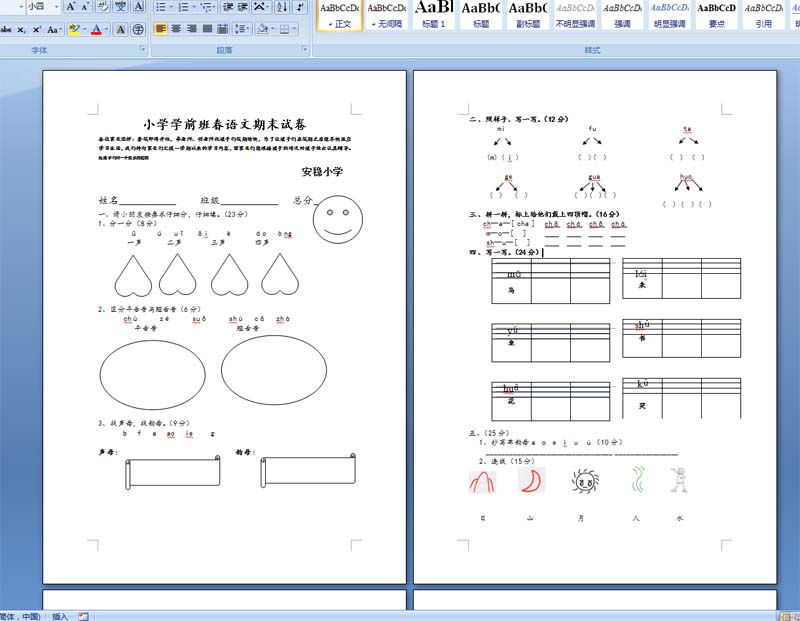Apply paragraph shading with paint bucket
The width and height of the screenshot is (800, 621).
tap(263, 29)
